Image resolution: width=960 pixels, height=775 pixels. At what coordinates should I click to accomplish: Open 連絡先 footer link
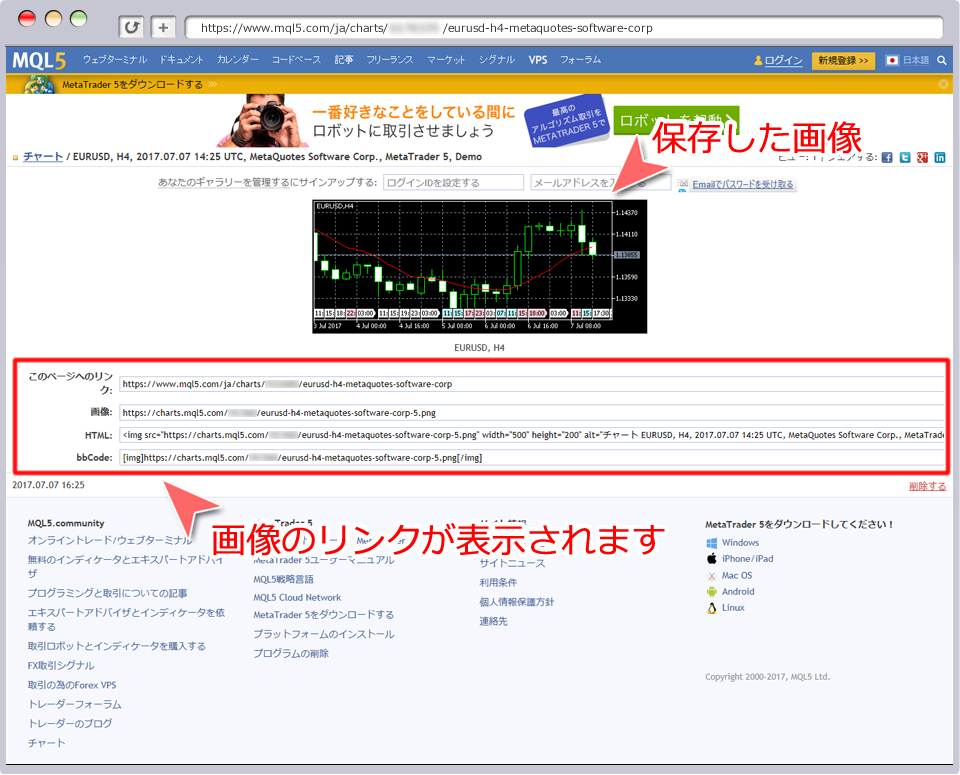493,621
